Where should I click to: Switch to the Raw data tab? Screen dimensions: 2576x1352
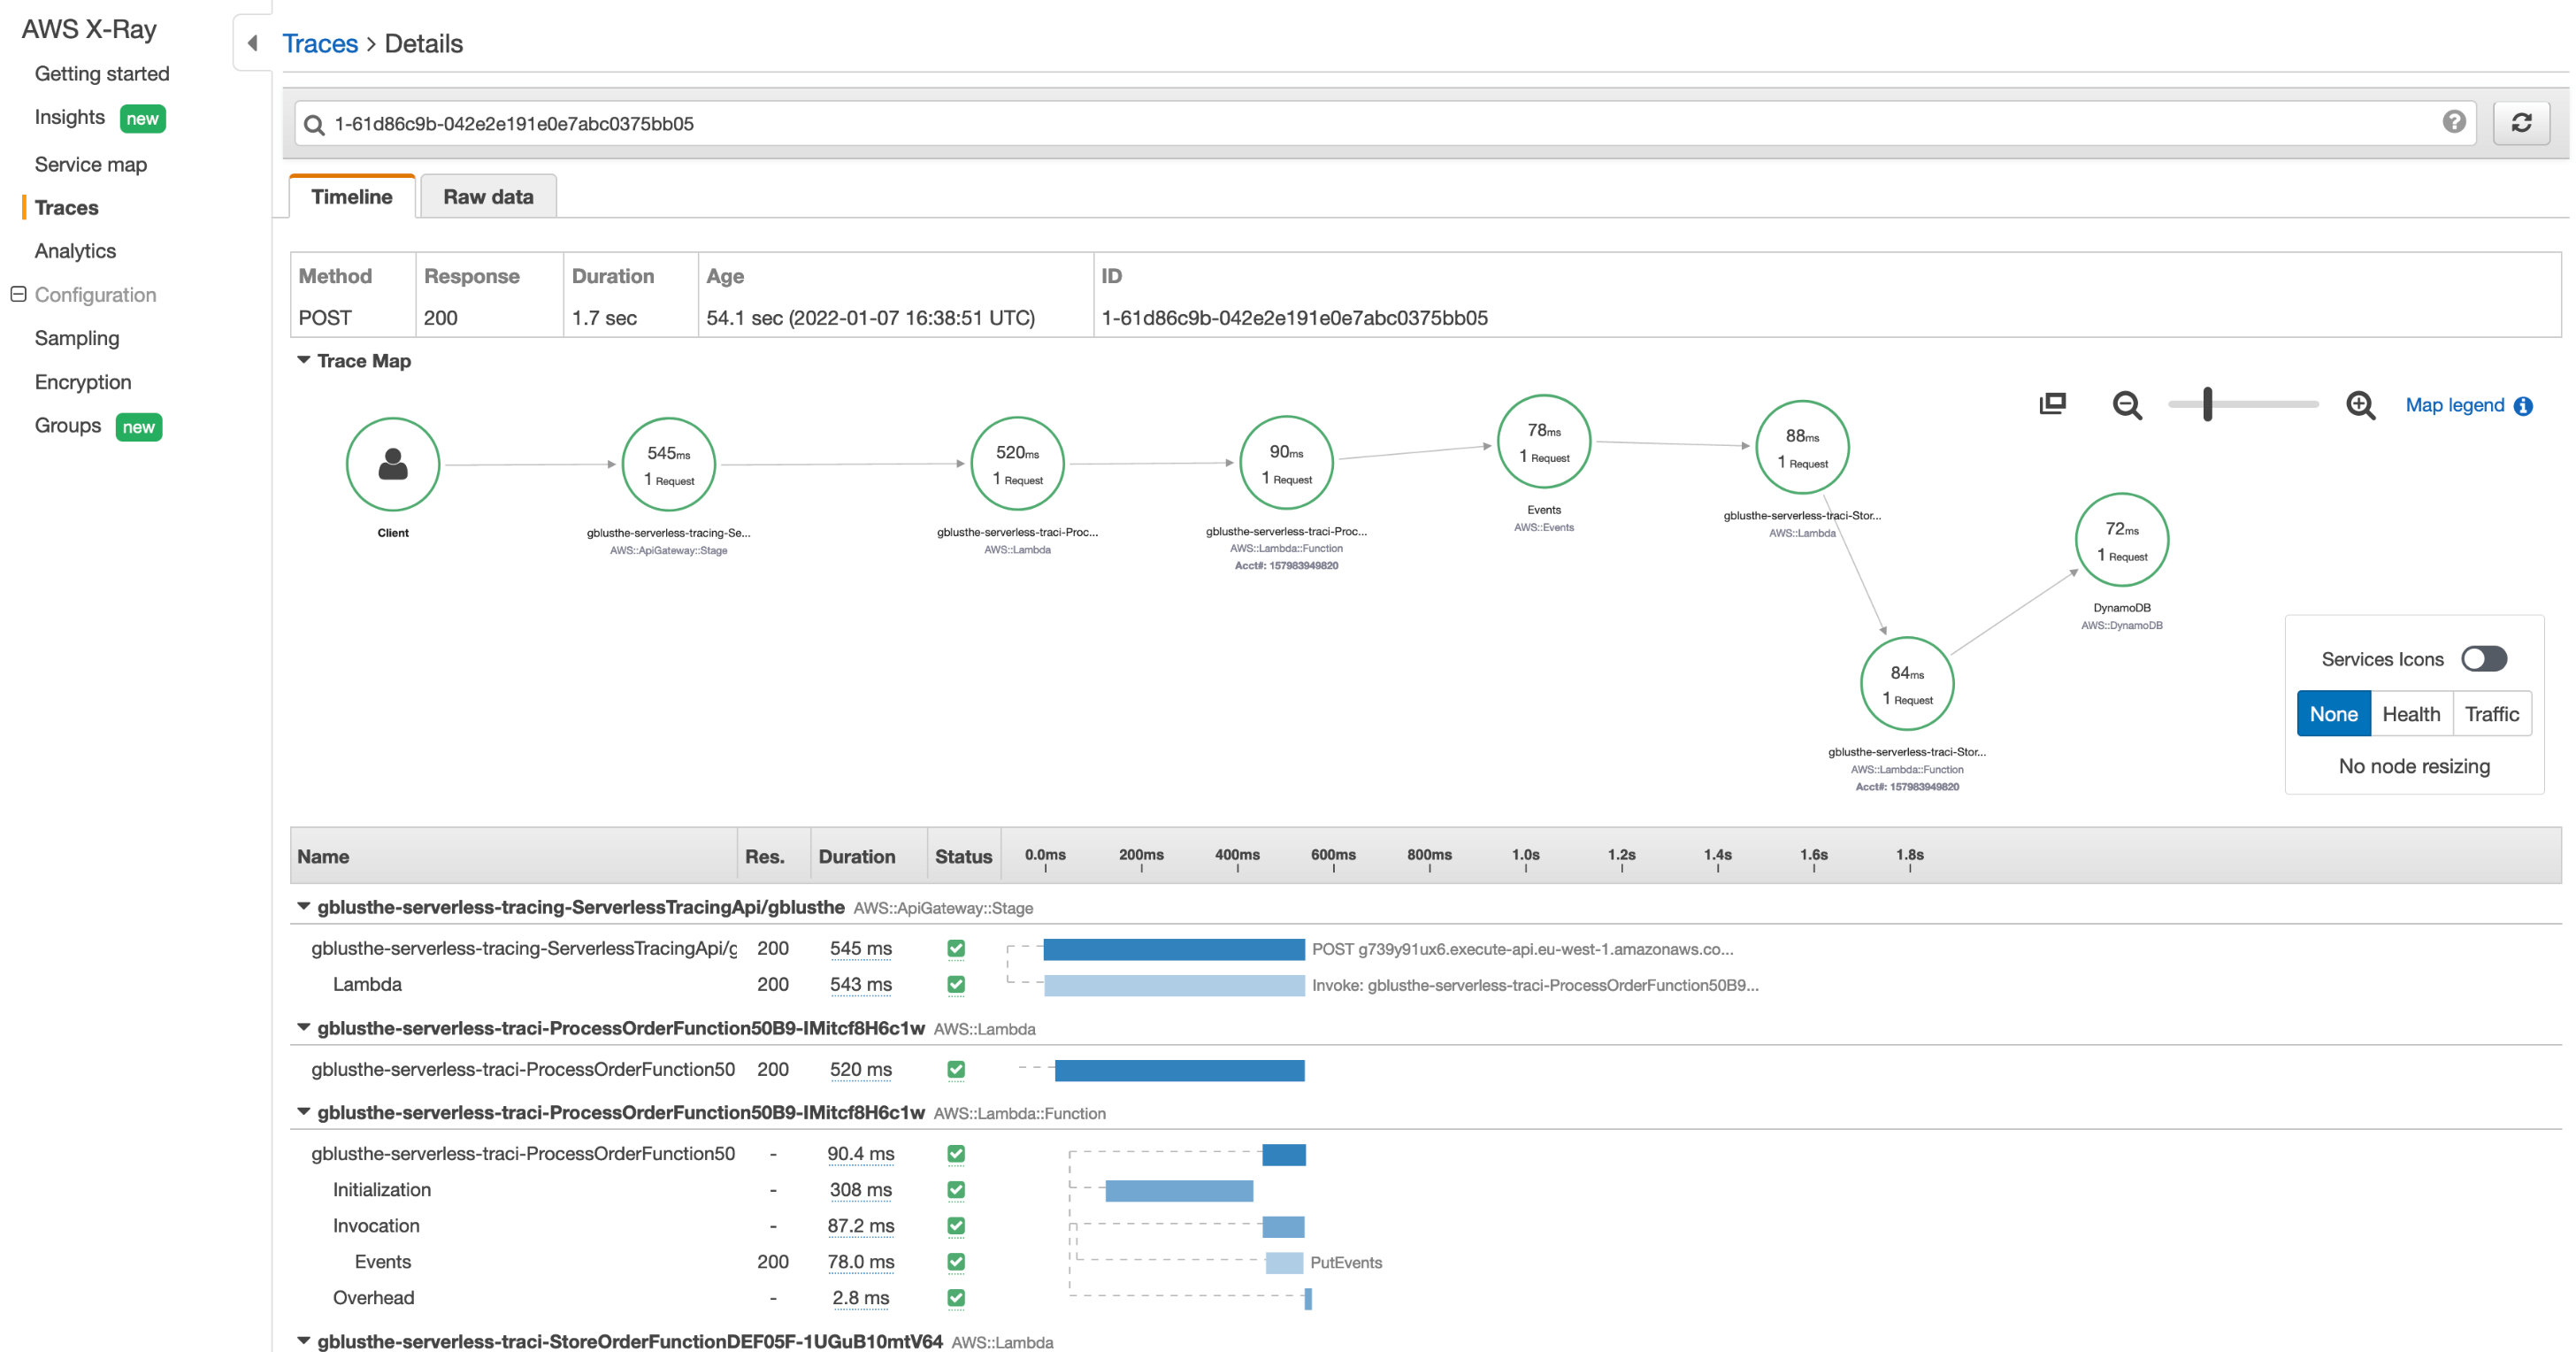coord(488,196)
